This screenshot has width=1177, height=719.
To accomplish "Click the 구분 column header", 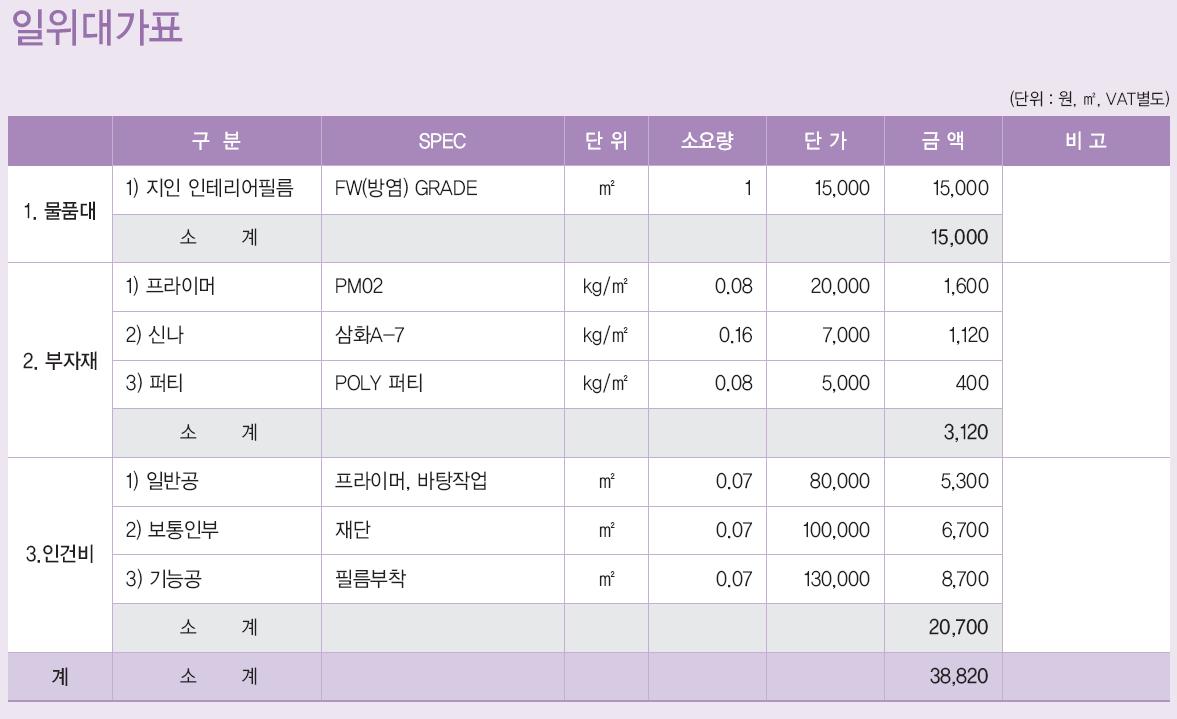I will click(217, 140).
